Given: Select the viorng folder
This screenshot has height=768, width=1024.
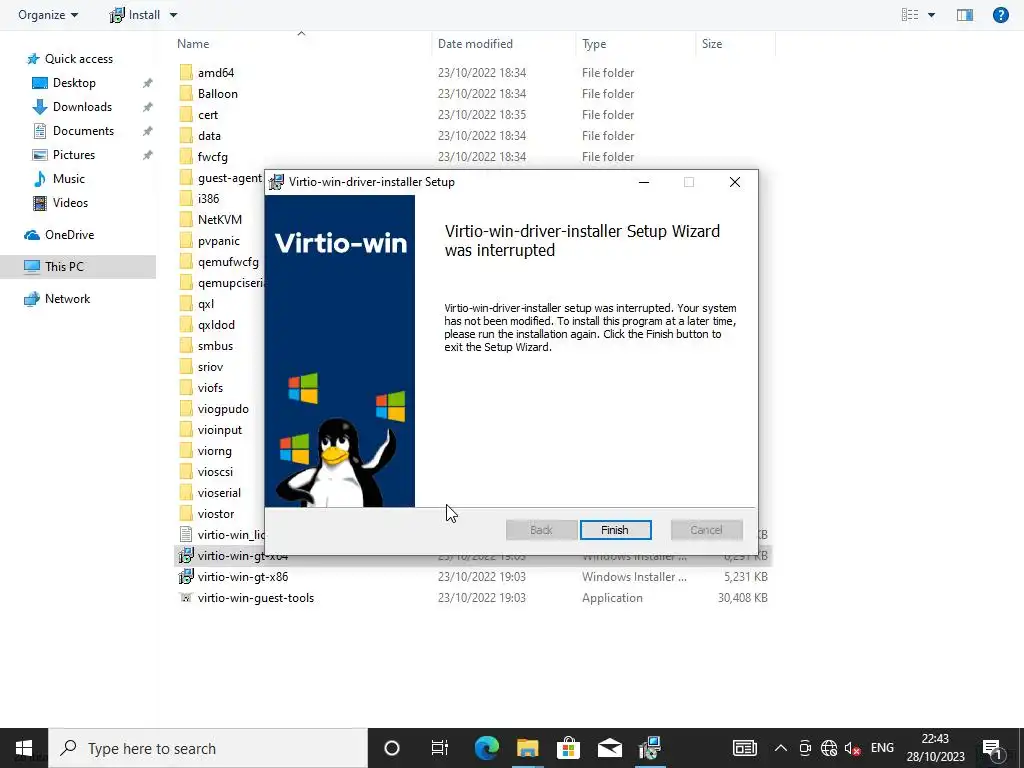Looking at the screenshot, I should coord(214,451).
